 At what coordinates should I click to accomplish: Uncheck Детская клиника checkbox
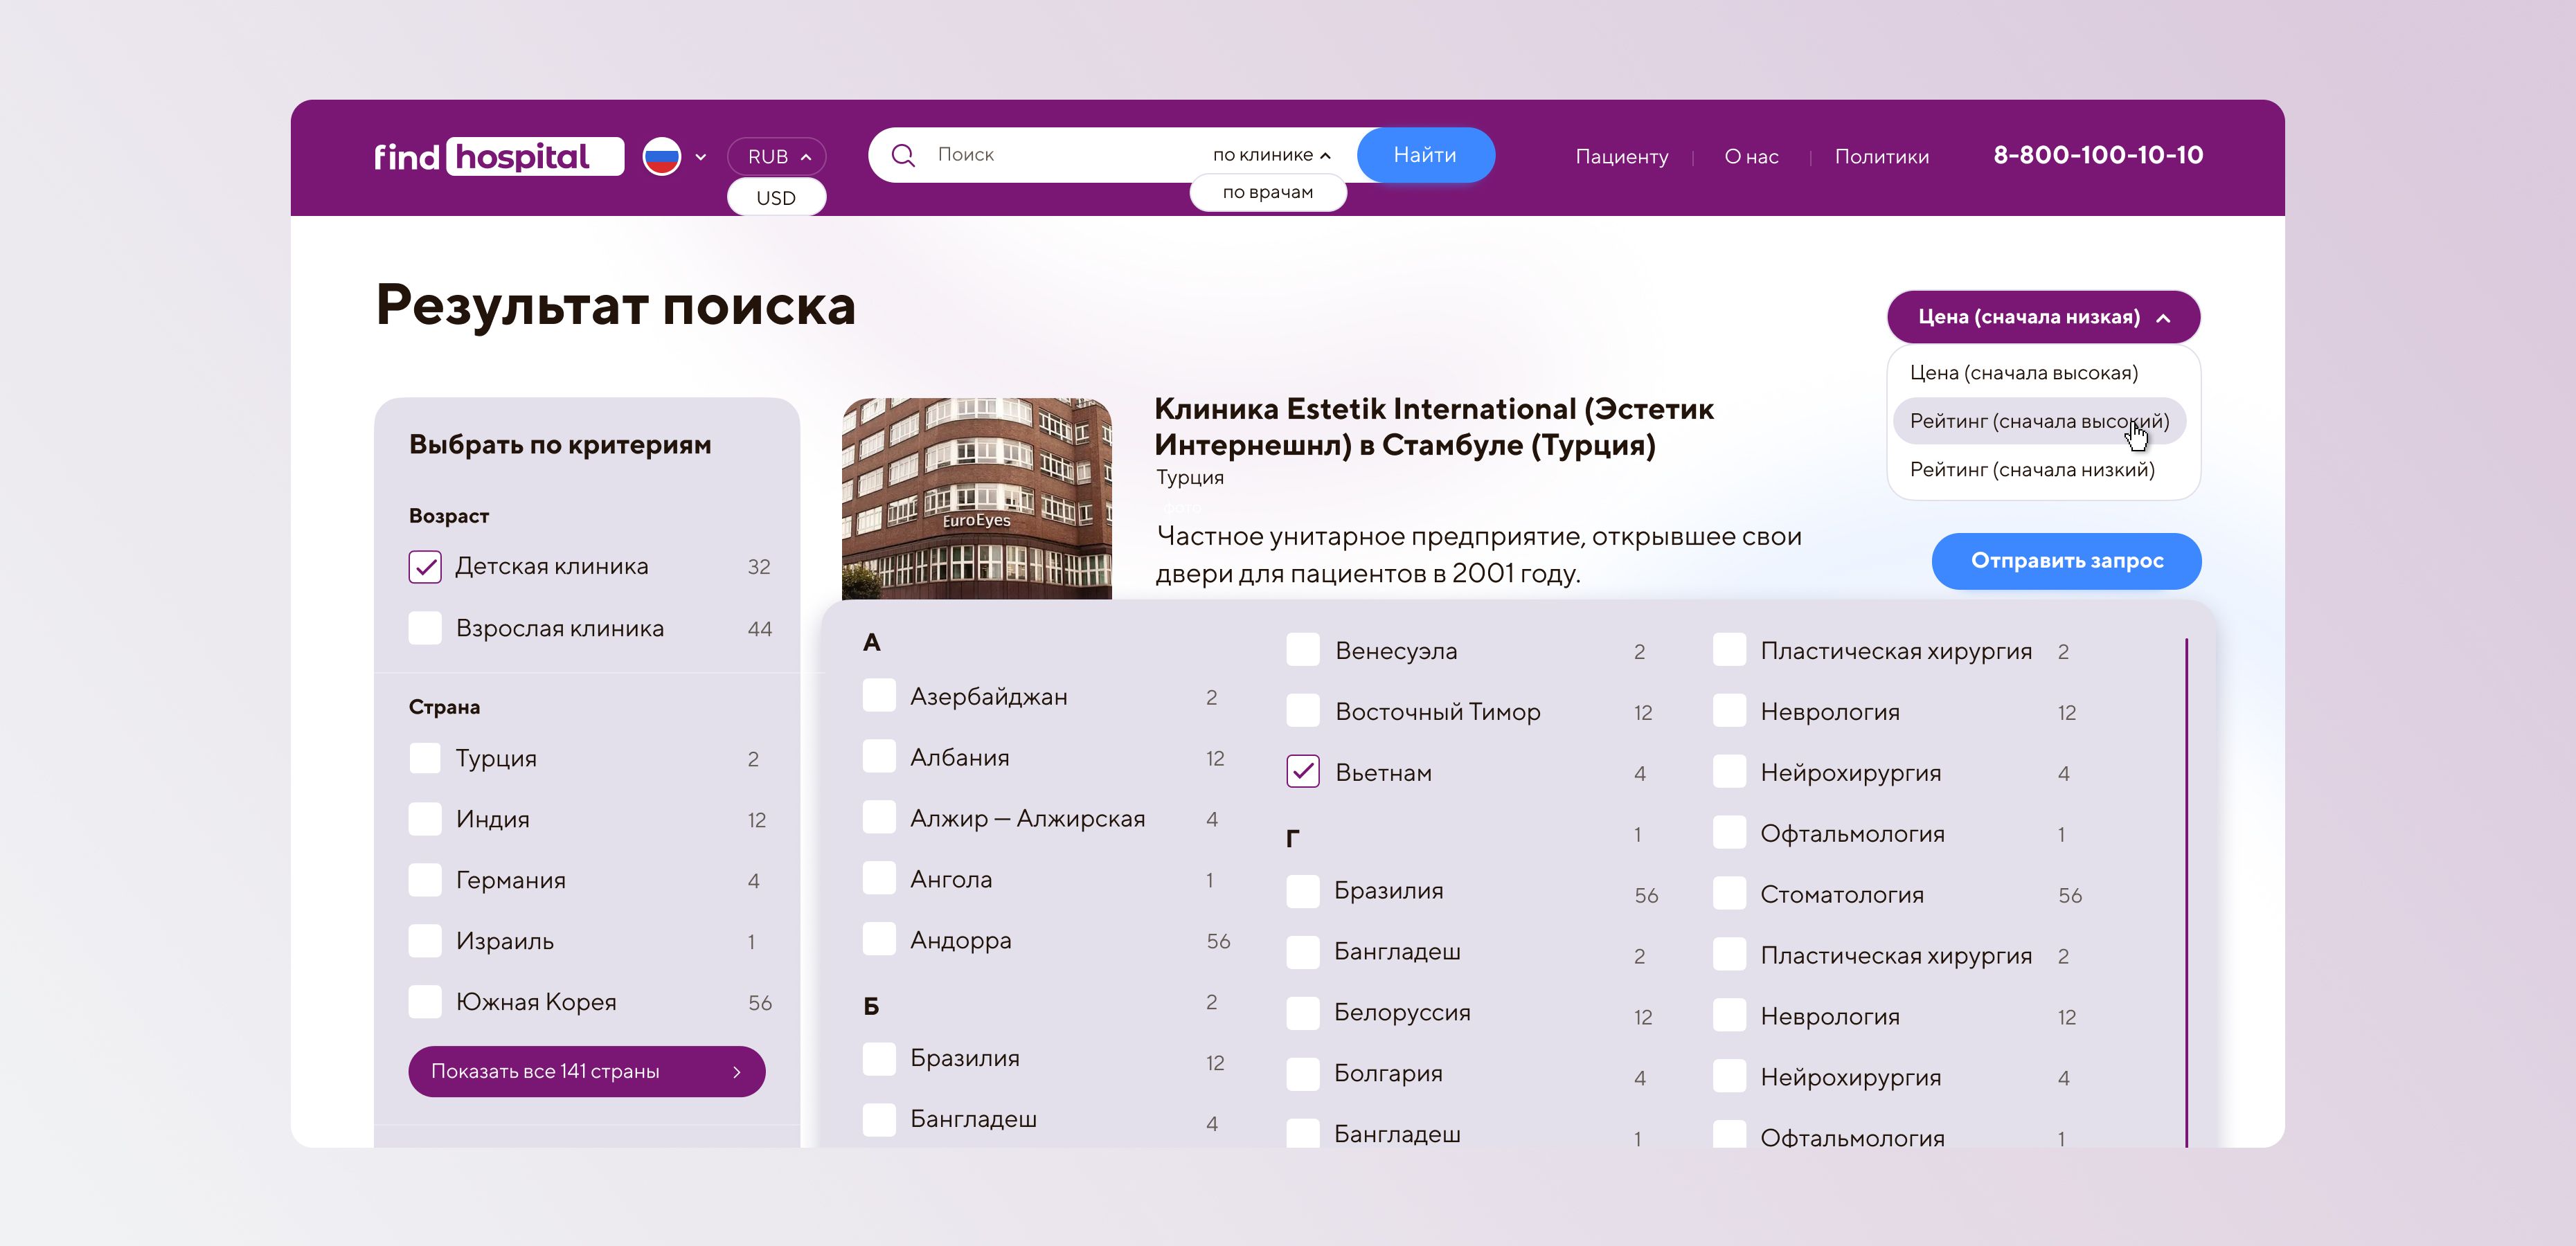425,567
